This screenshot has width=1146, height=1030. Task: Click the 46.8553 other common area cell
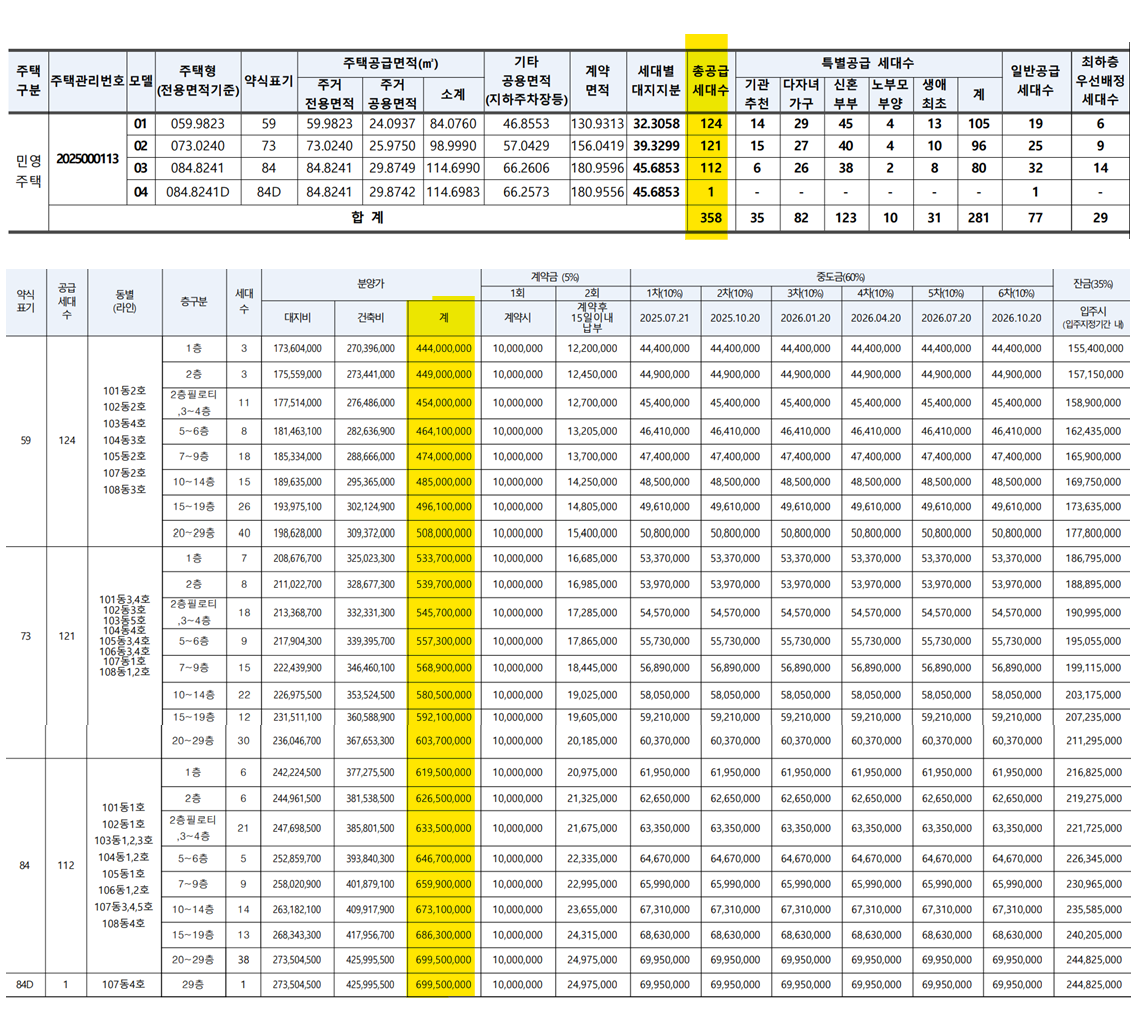(526, 124)
